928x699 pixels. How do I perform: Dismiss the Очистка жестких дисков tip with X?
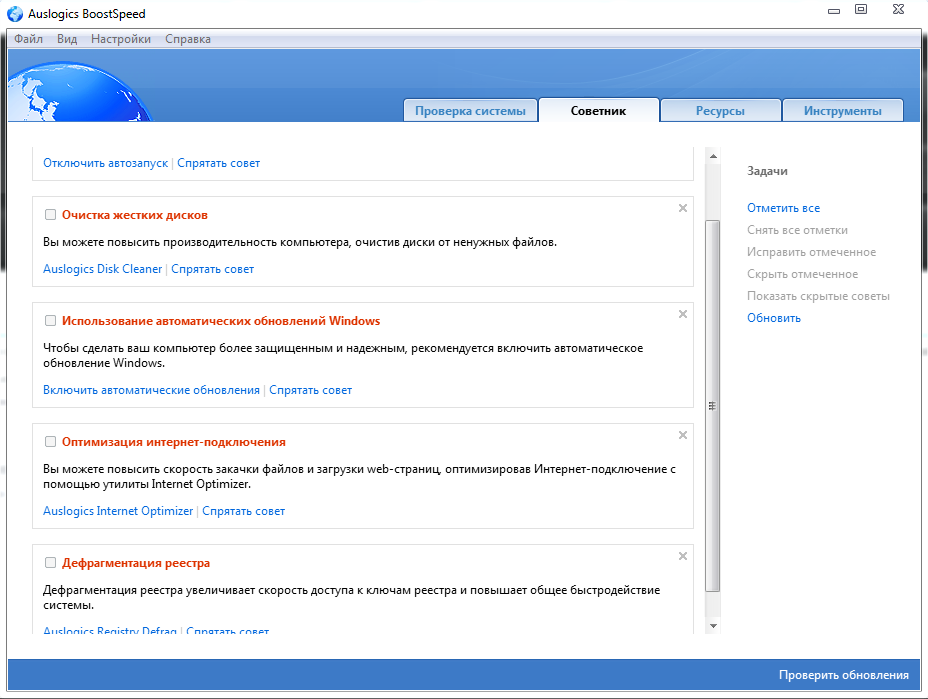[682, 208]
